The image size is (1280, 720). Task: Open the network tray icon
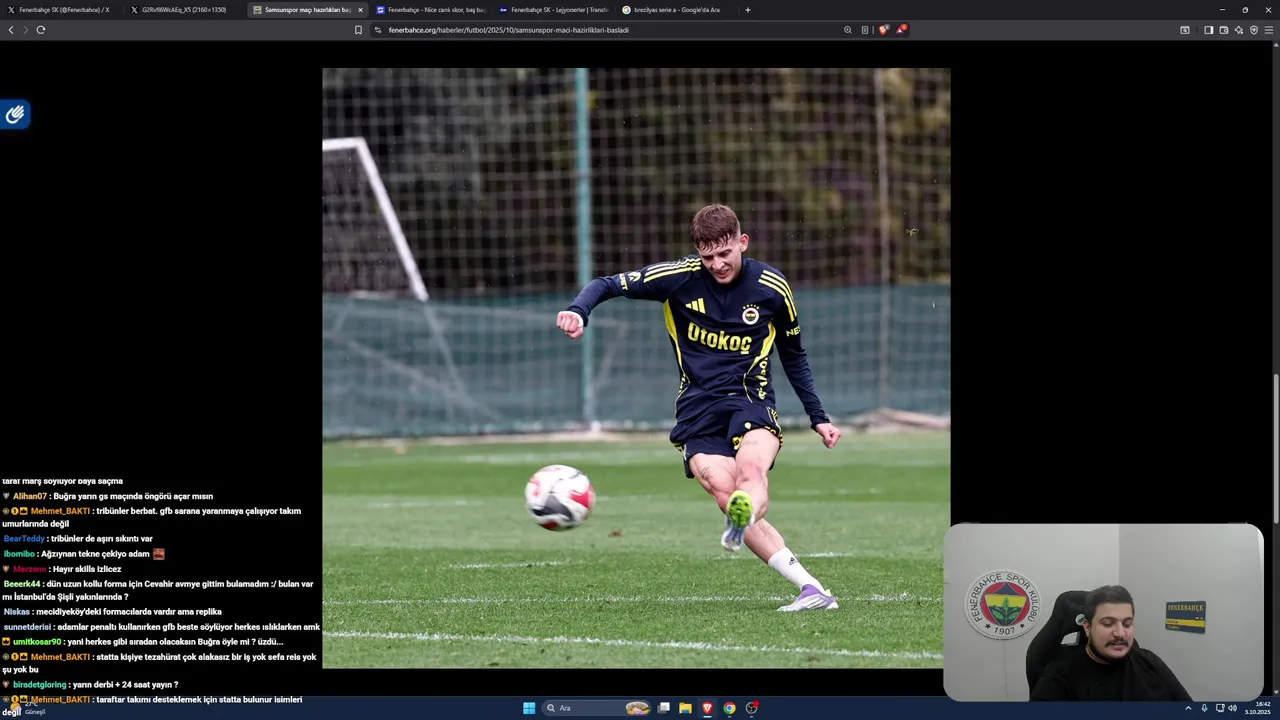tap(1220, 708)
